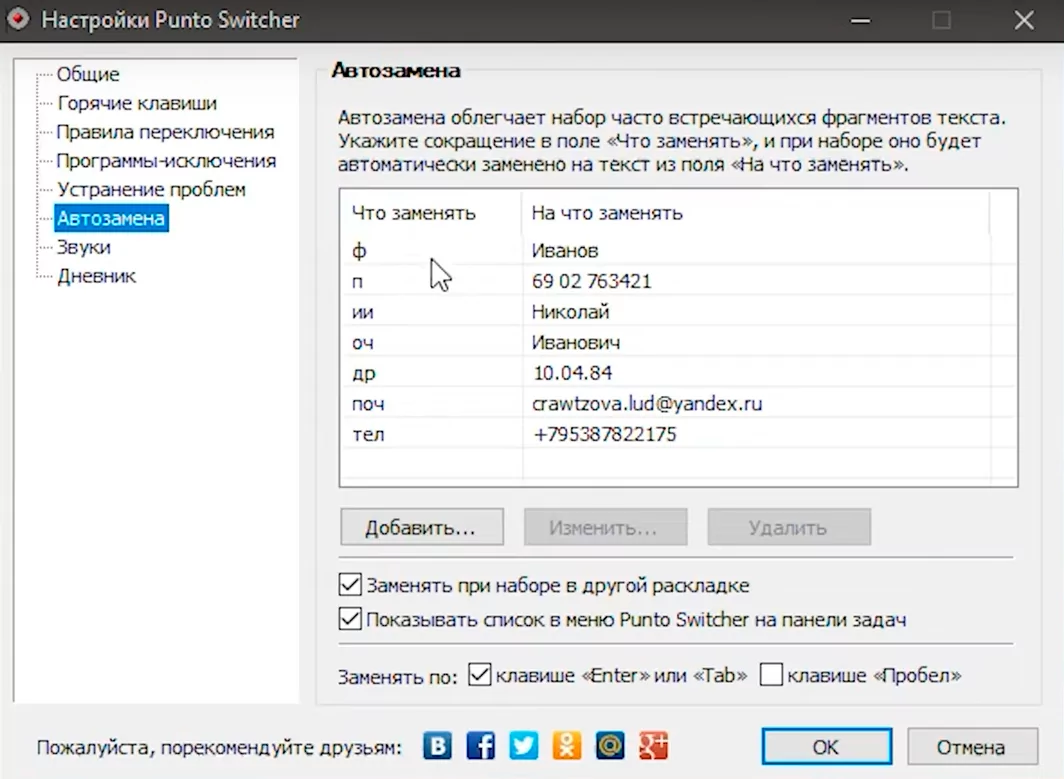Open Горячие клавиши section
The image size is (1064, 779).
137,103
